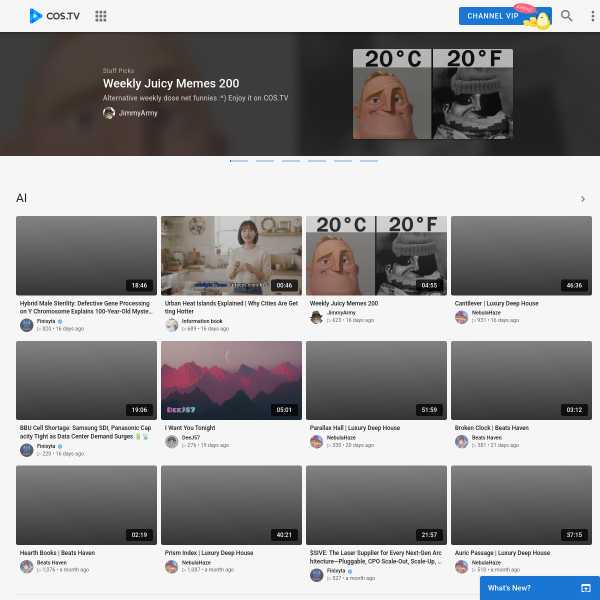Click the search magnifier icon
Viewport: 600px width, 600px height.
click(566, 16)
